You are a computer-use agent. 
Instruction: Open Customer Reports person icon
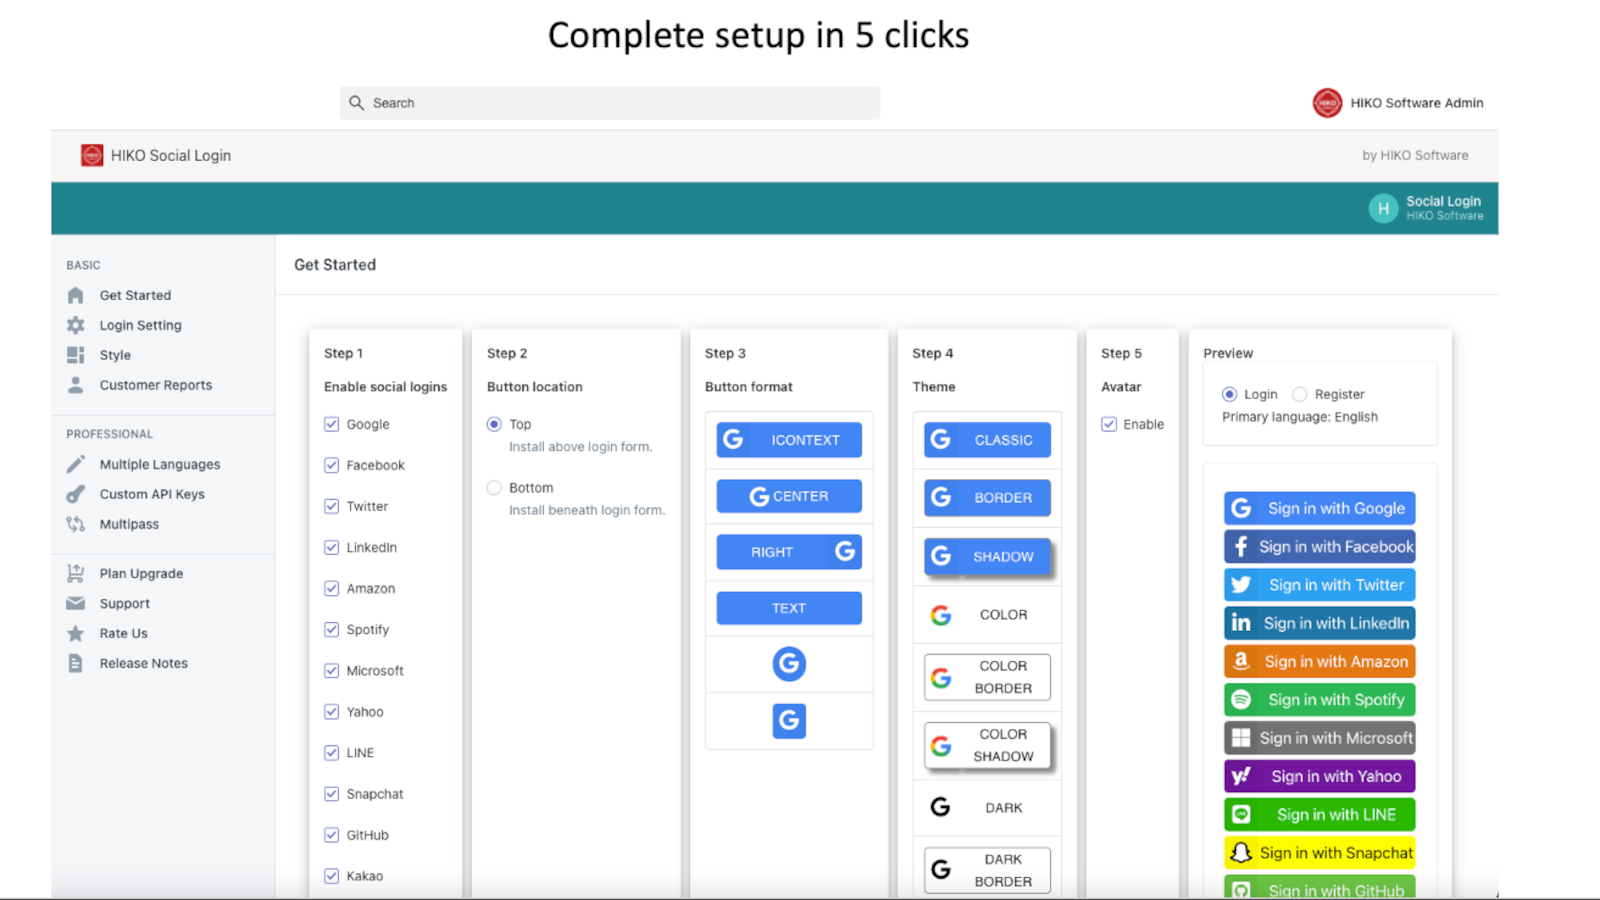pos(75,385)
